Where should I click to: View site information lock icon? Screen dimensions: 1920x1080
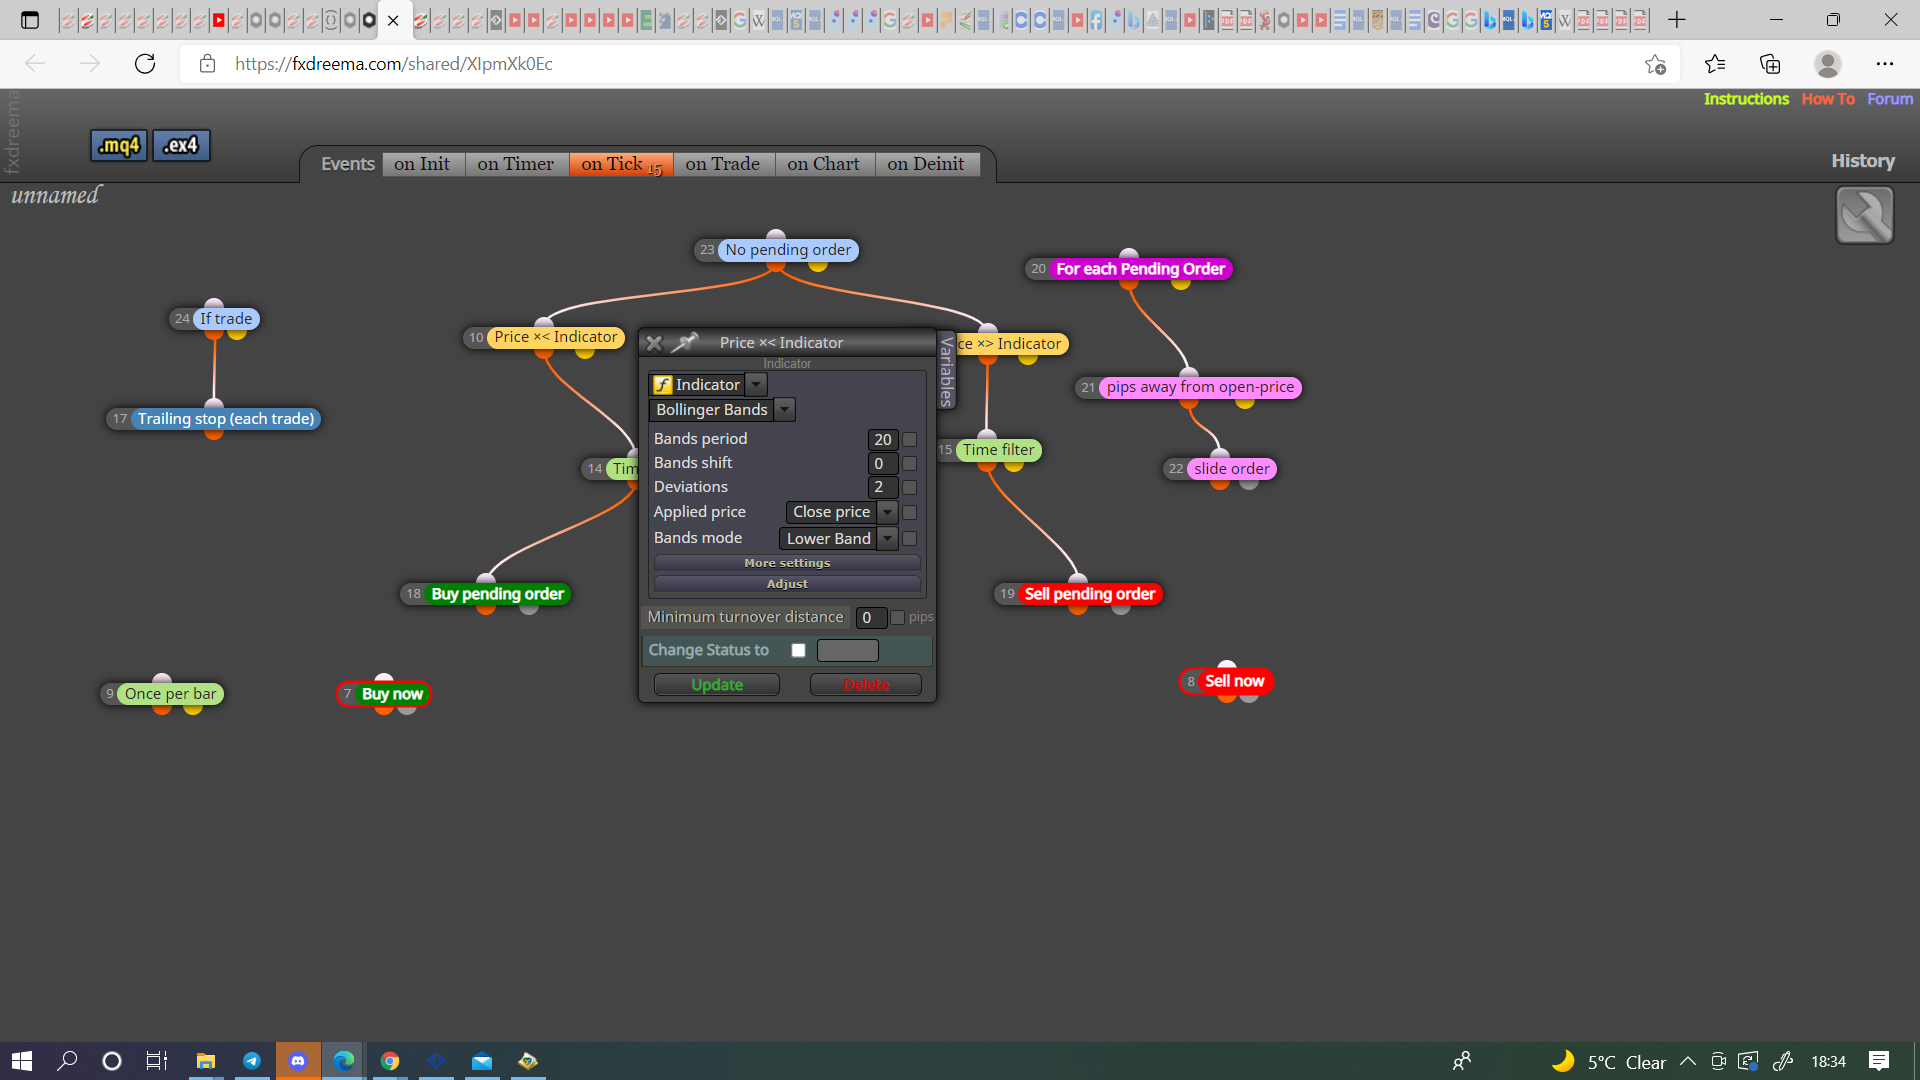pyautogui.click(x=207, y=64)
